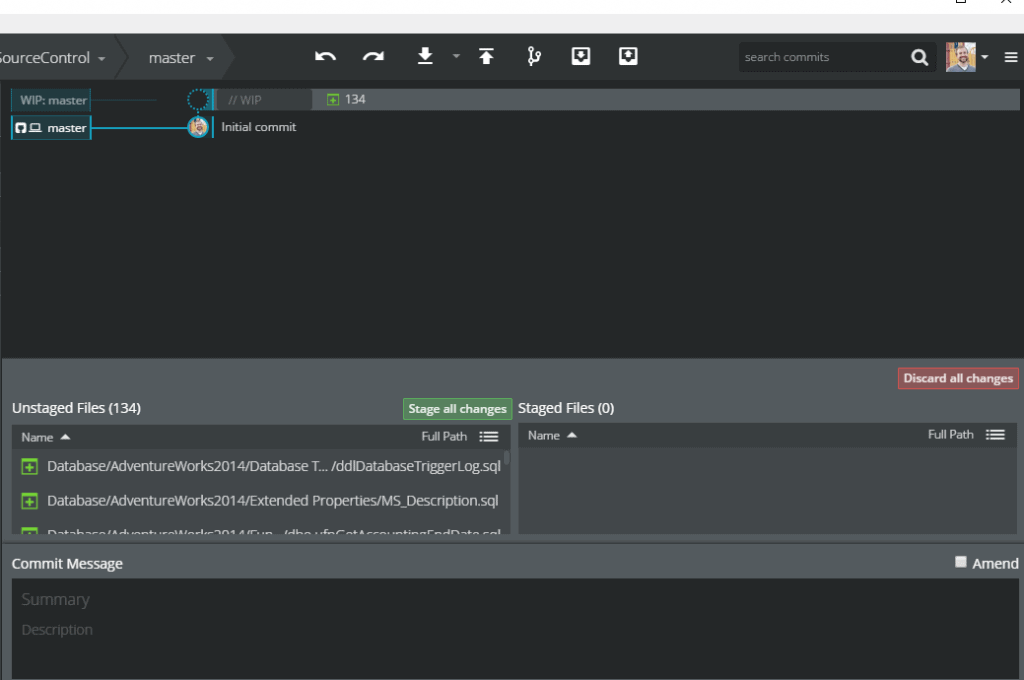Click the Redo toolbar icon
Image resolution: width=1024 pixels, height=680 pixels.
tap(373, 57)
